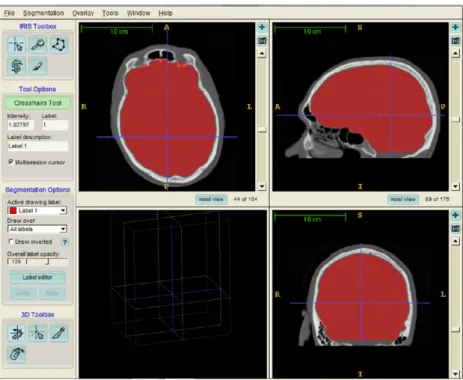Click the Label number field
463x380 pixels.
point(55,125)
